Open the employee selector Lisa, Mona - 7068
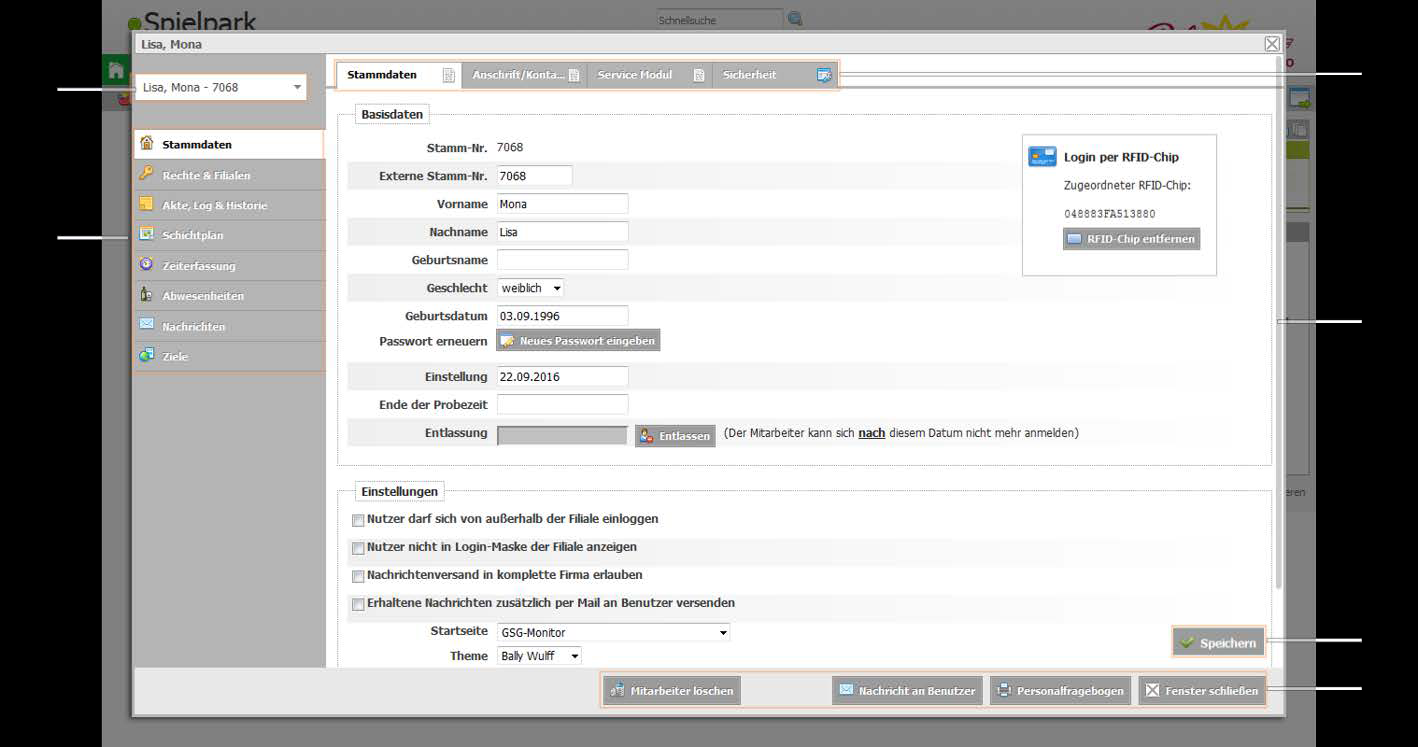 point(221,87)
